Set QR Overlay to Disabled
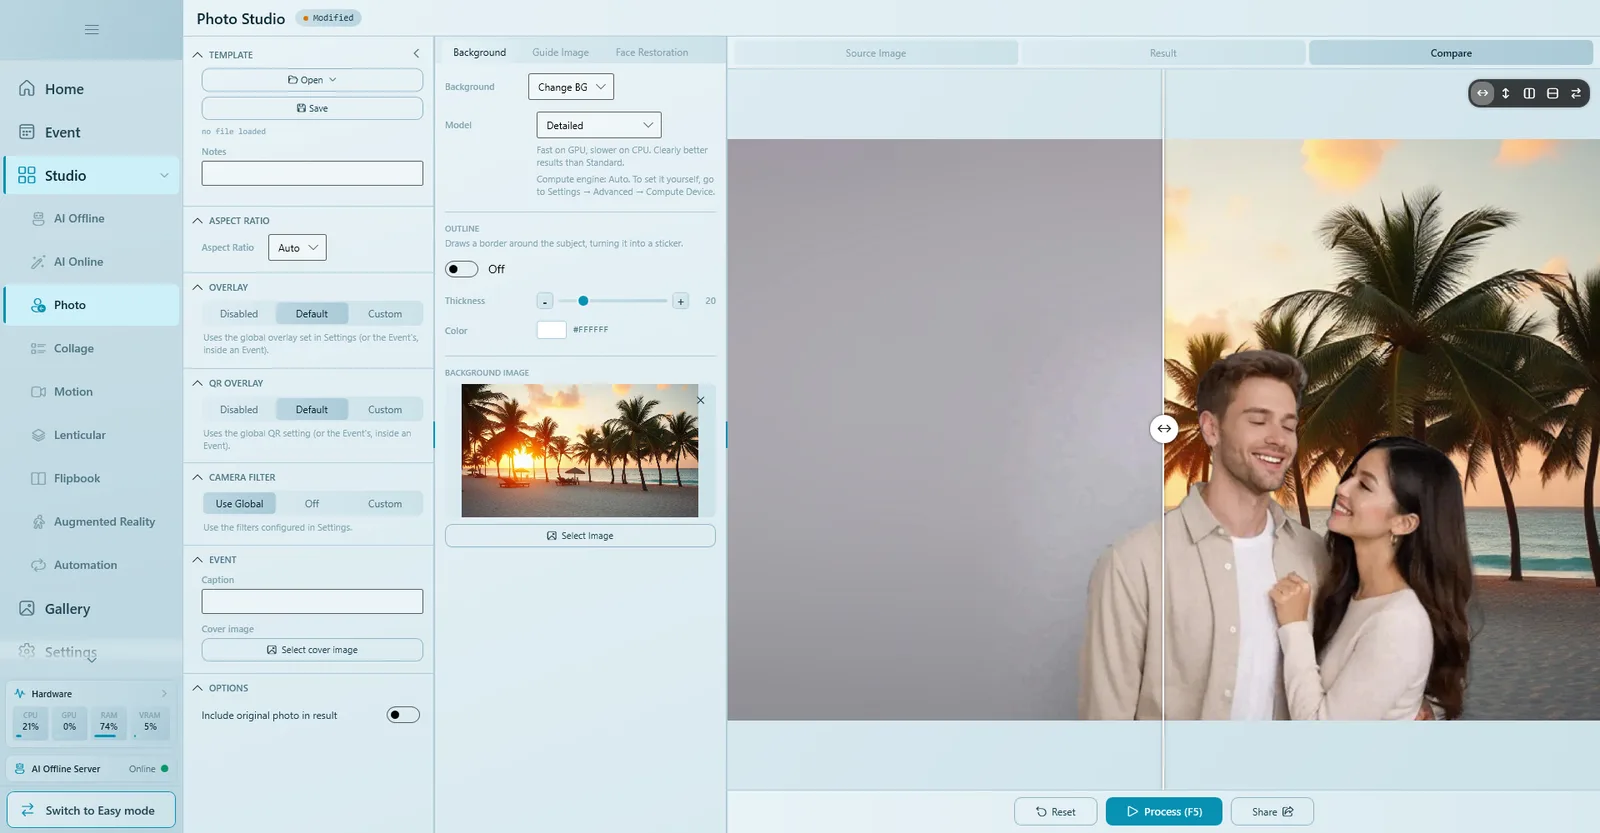Viewport: 1600px width, 833px height. click(x=239, y=410)
